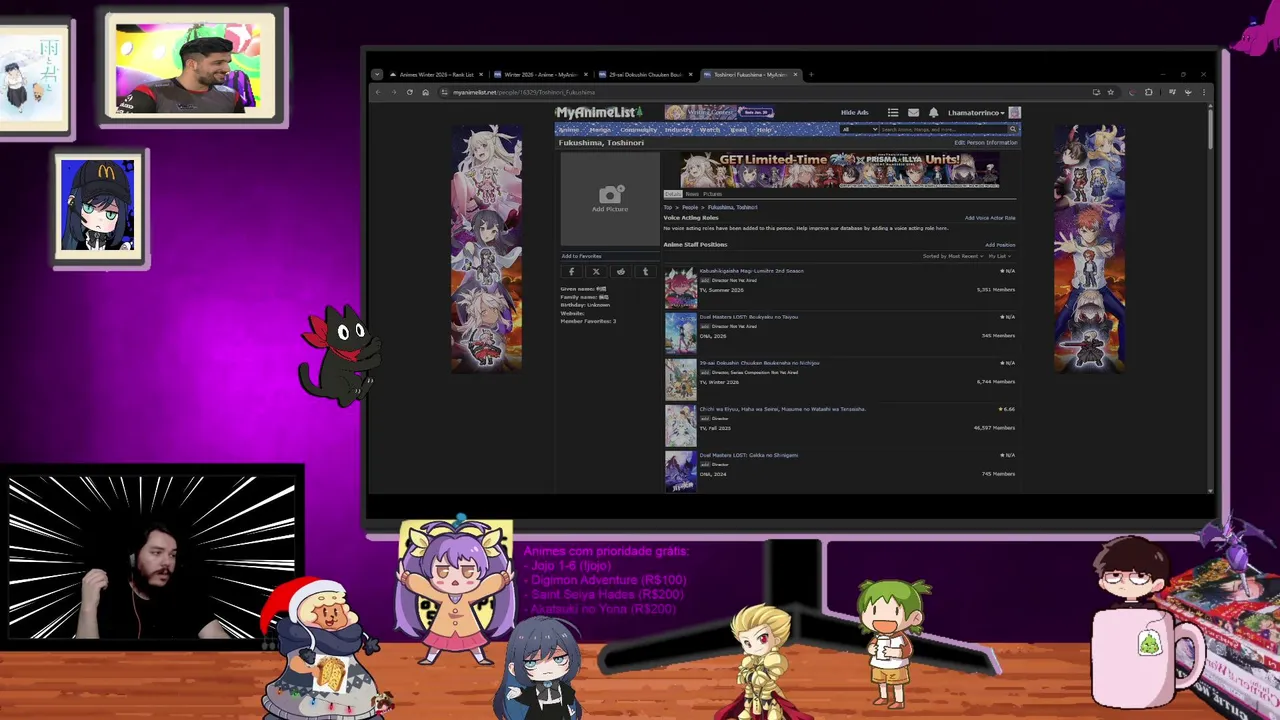Click the Add Picture camera placeholder

(609, 198)
